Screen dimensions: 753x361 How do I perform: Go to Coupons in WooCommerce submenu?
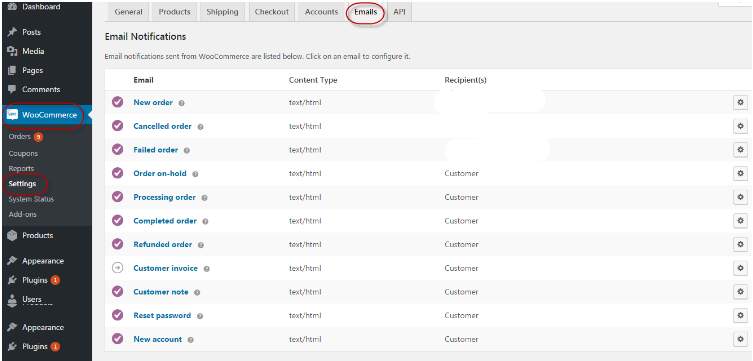pos(23,154)
